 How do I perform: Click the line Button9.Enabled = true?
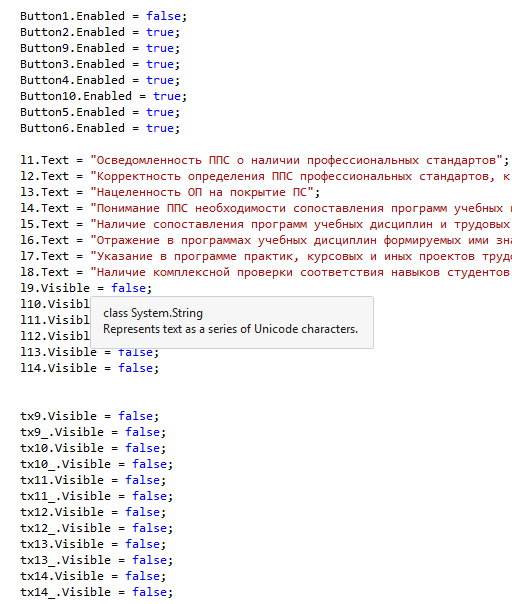tap(100, 48)
